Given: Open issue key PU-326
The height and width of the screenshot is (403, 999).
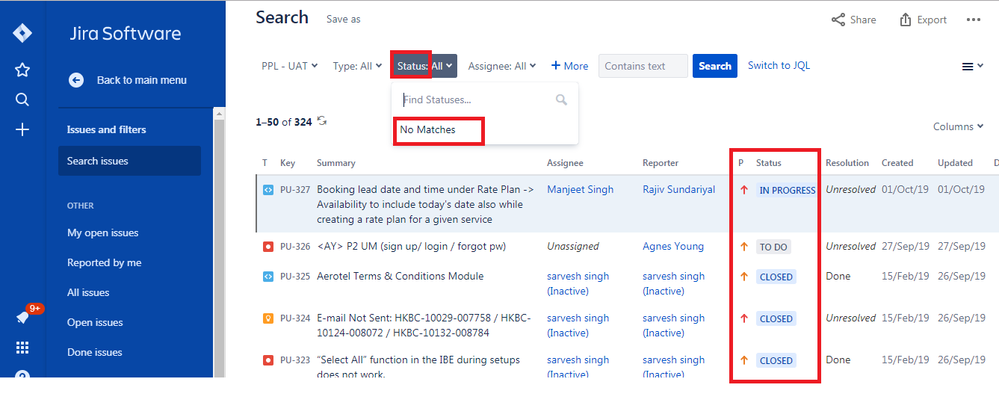Looking at the screenshot, I should click(295, 246).
